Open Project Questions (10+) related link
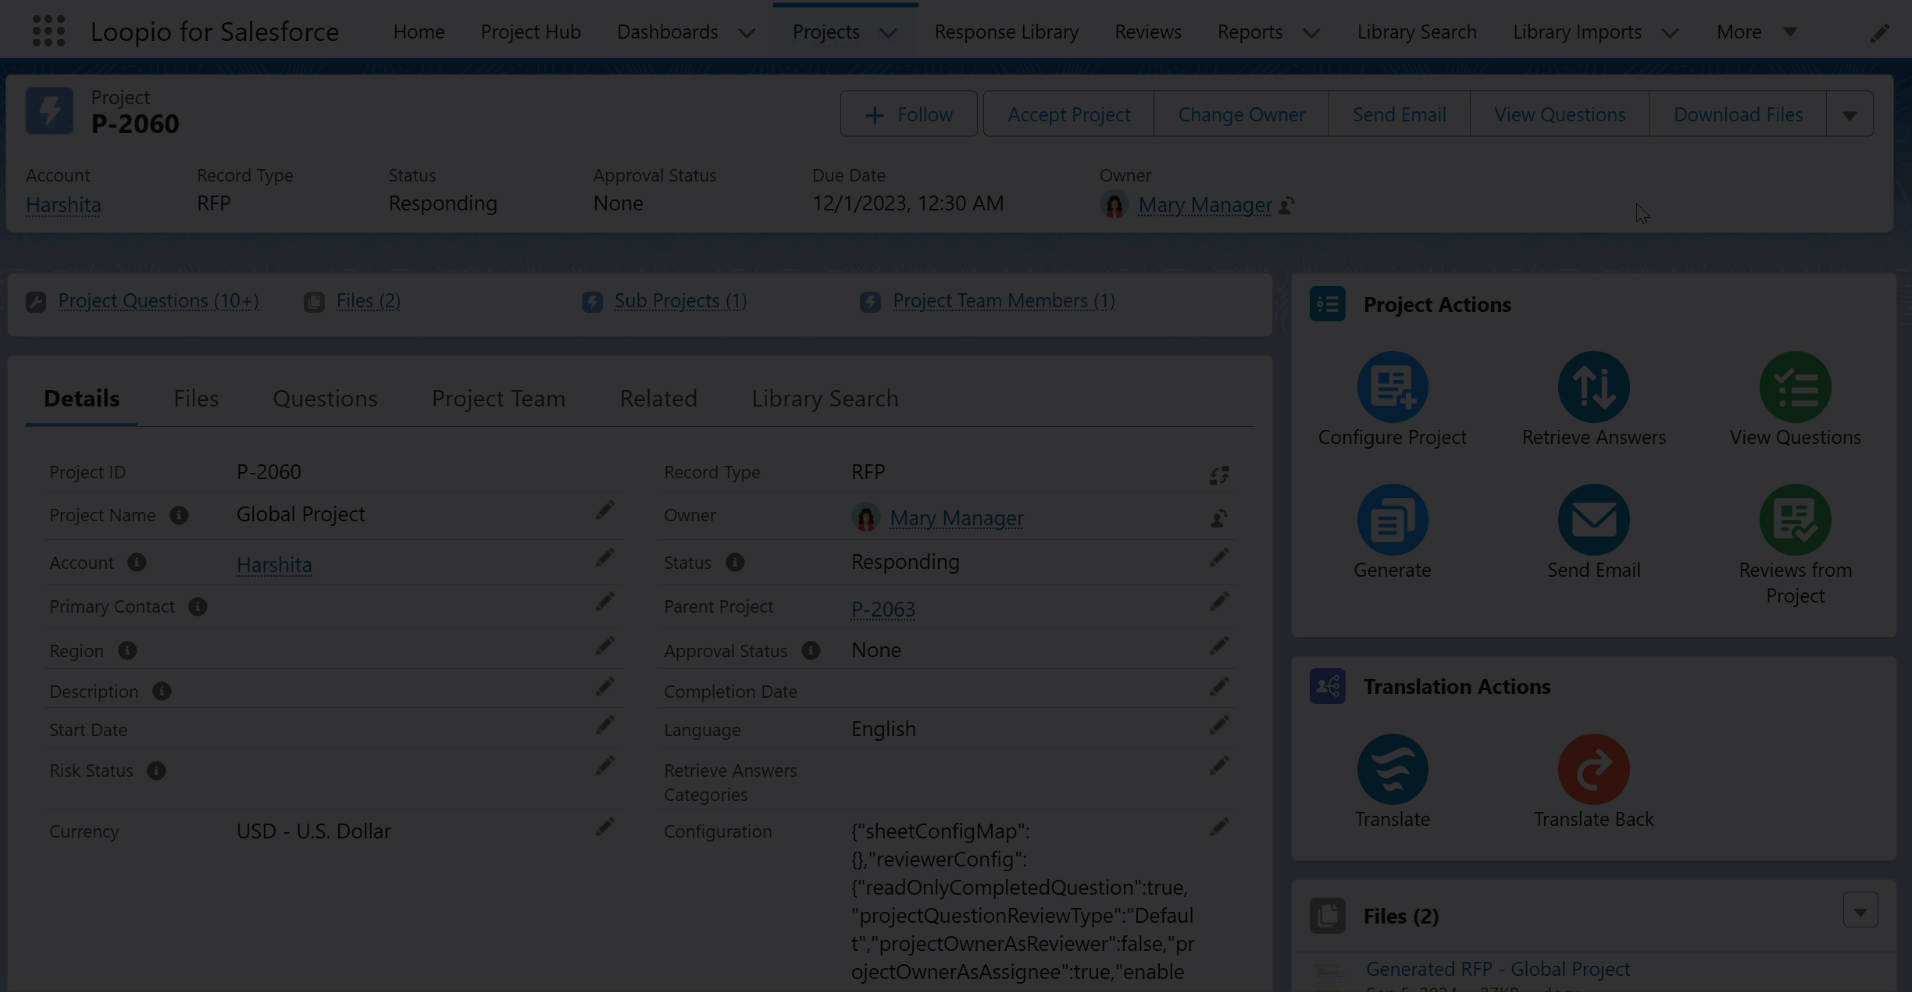 tap(158, 300)
